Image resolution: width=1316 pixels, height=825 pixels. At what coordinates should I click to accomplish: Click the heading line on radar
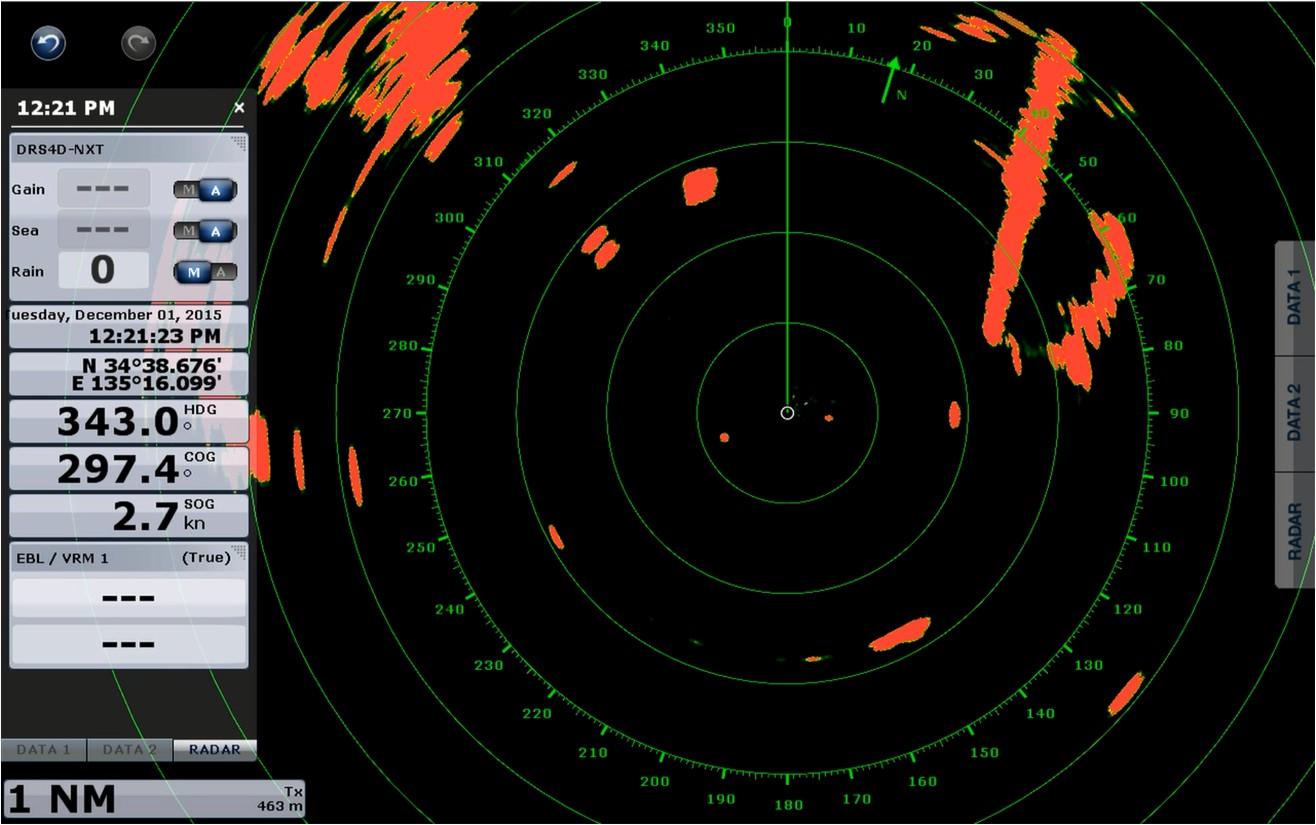787,215
